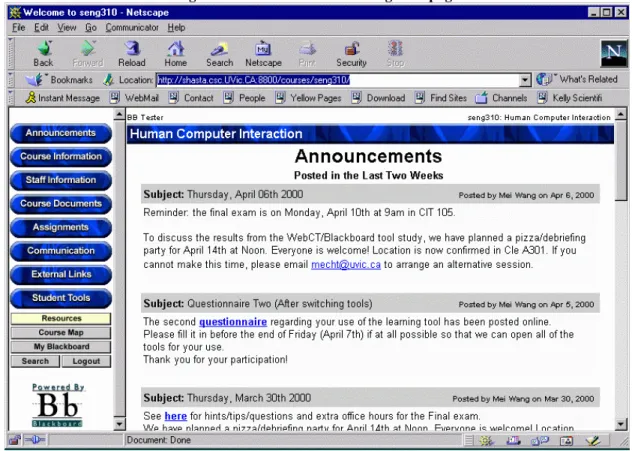
Task: Open Newsgroups from the component bar
Action: click(x=540, y=441)
